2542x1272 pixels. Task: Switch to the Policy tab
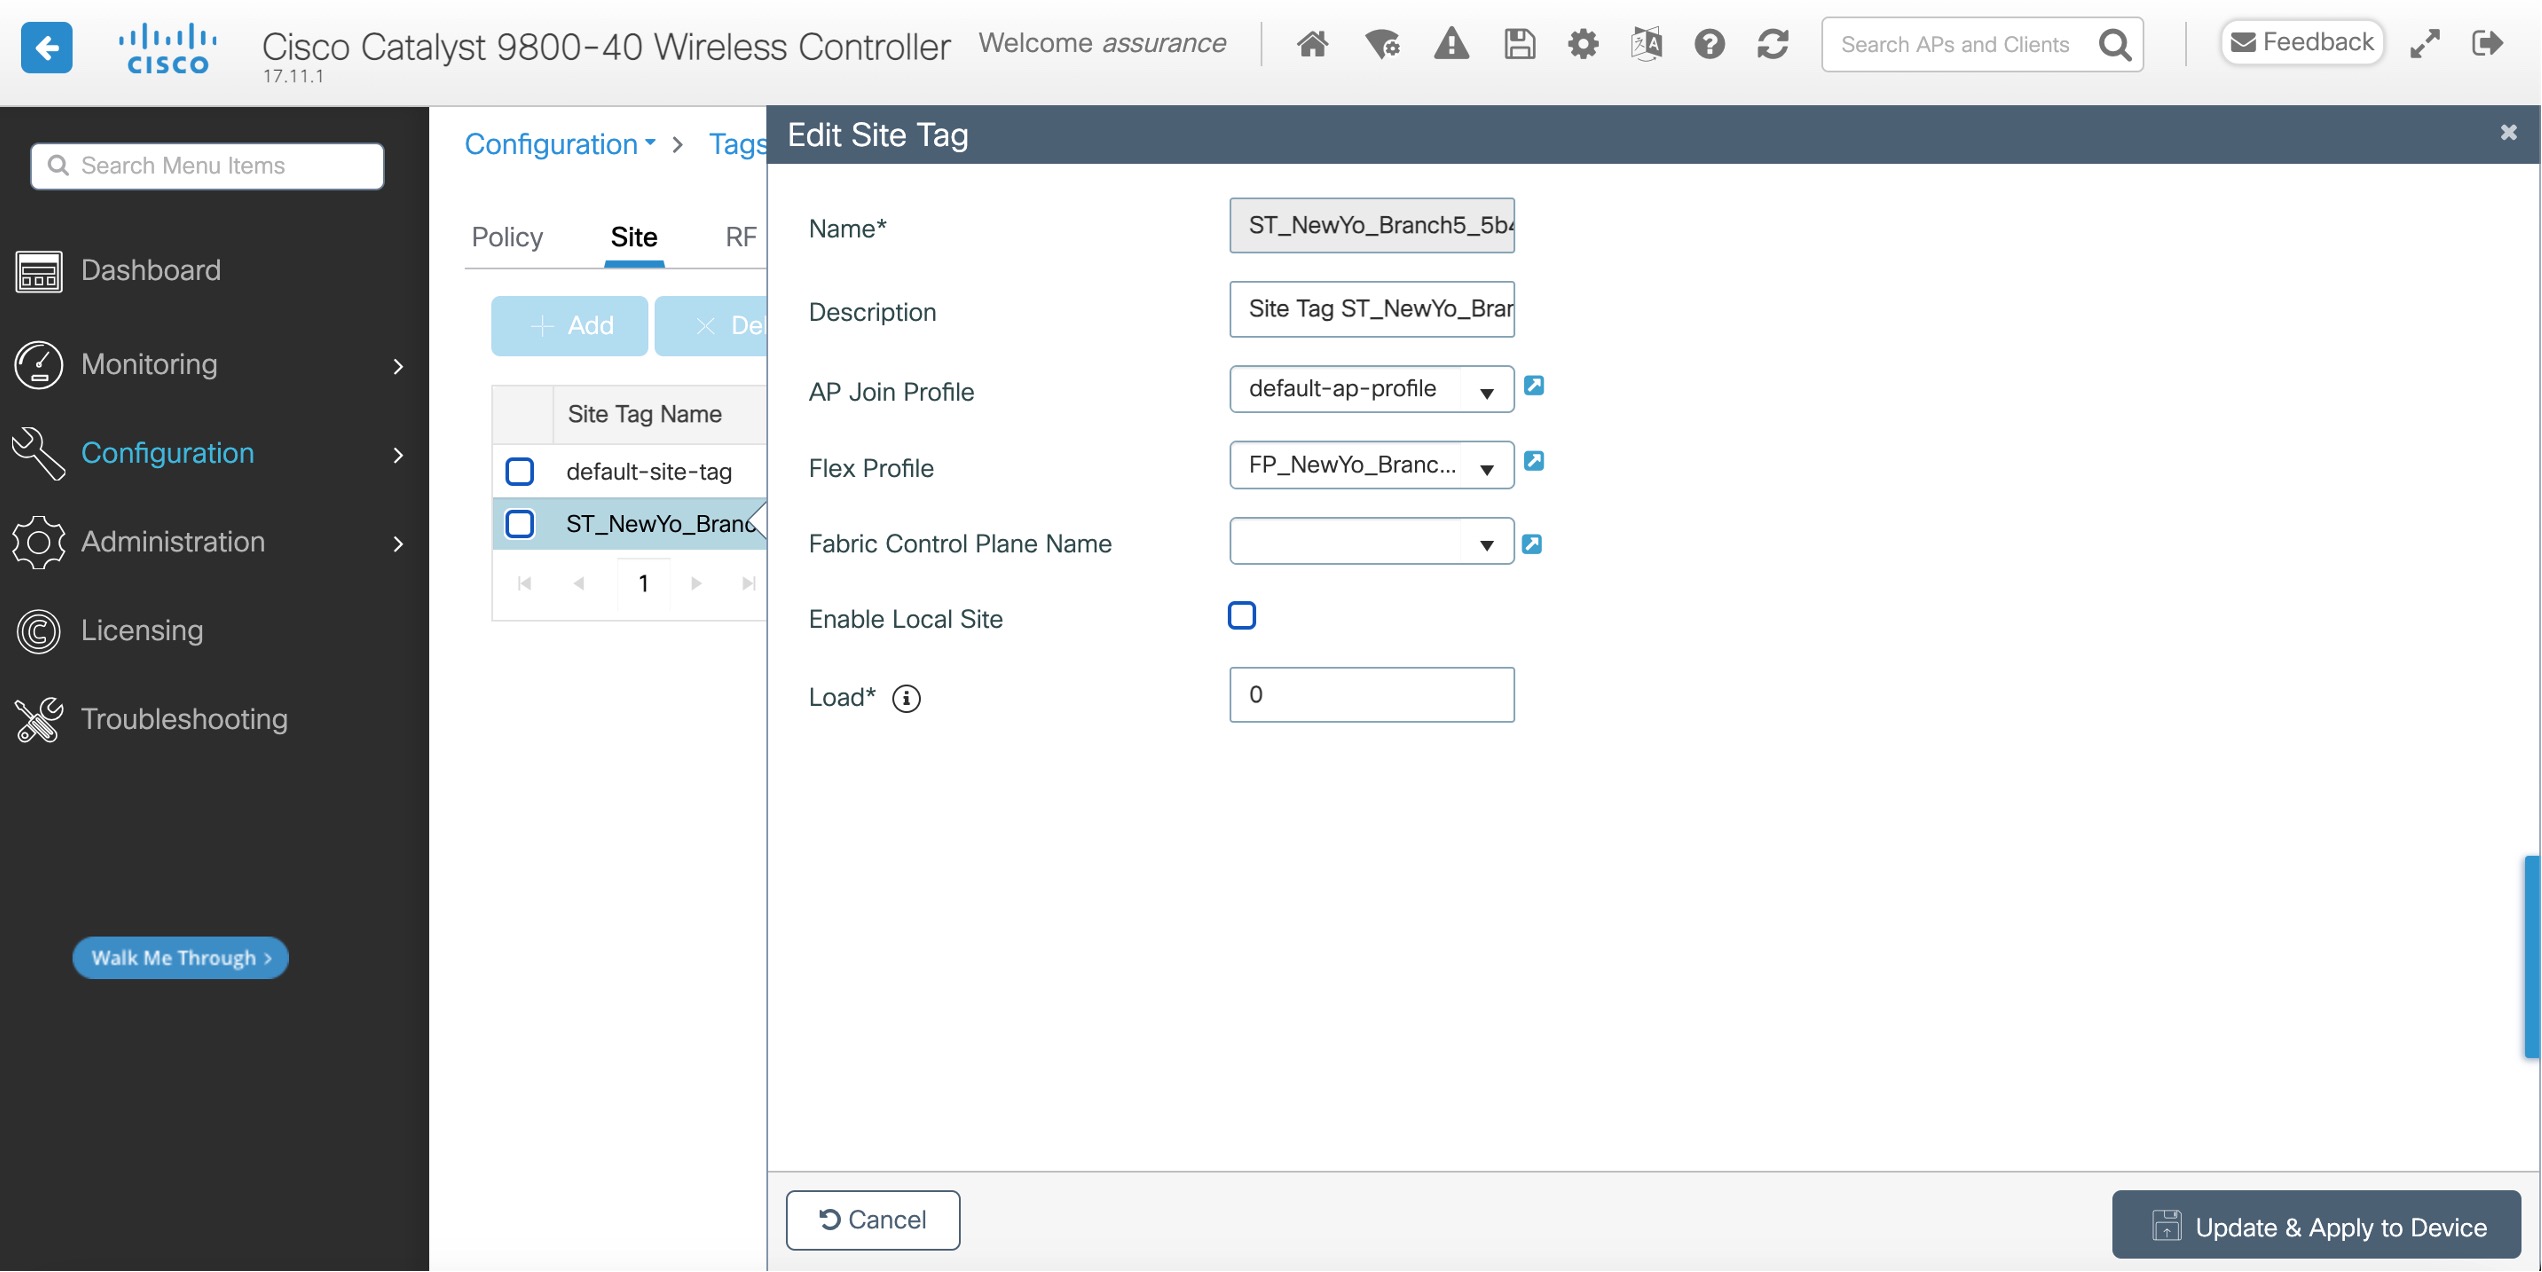[507, 237]
